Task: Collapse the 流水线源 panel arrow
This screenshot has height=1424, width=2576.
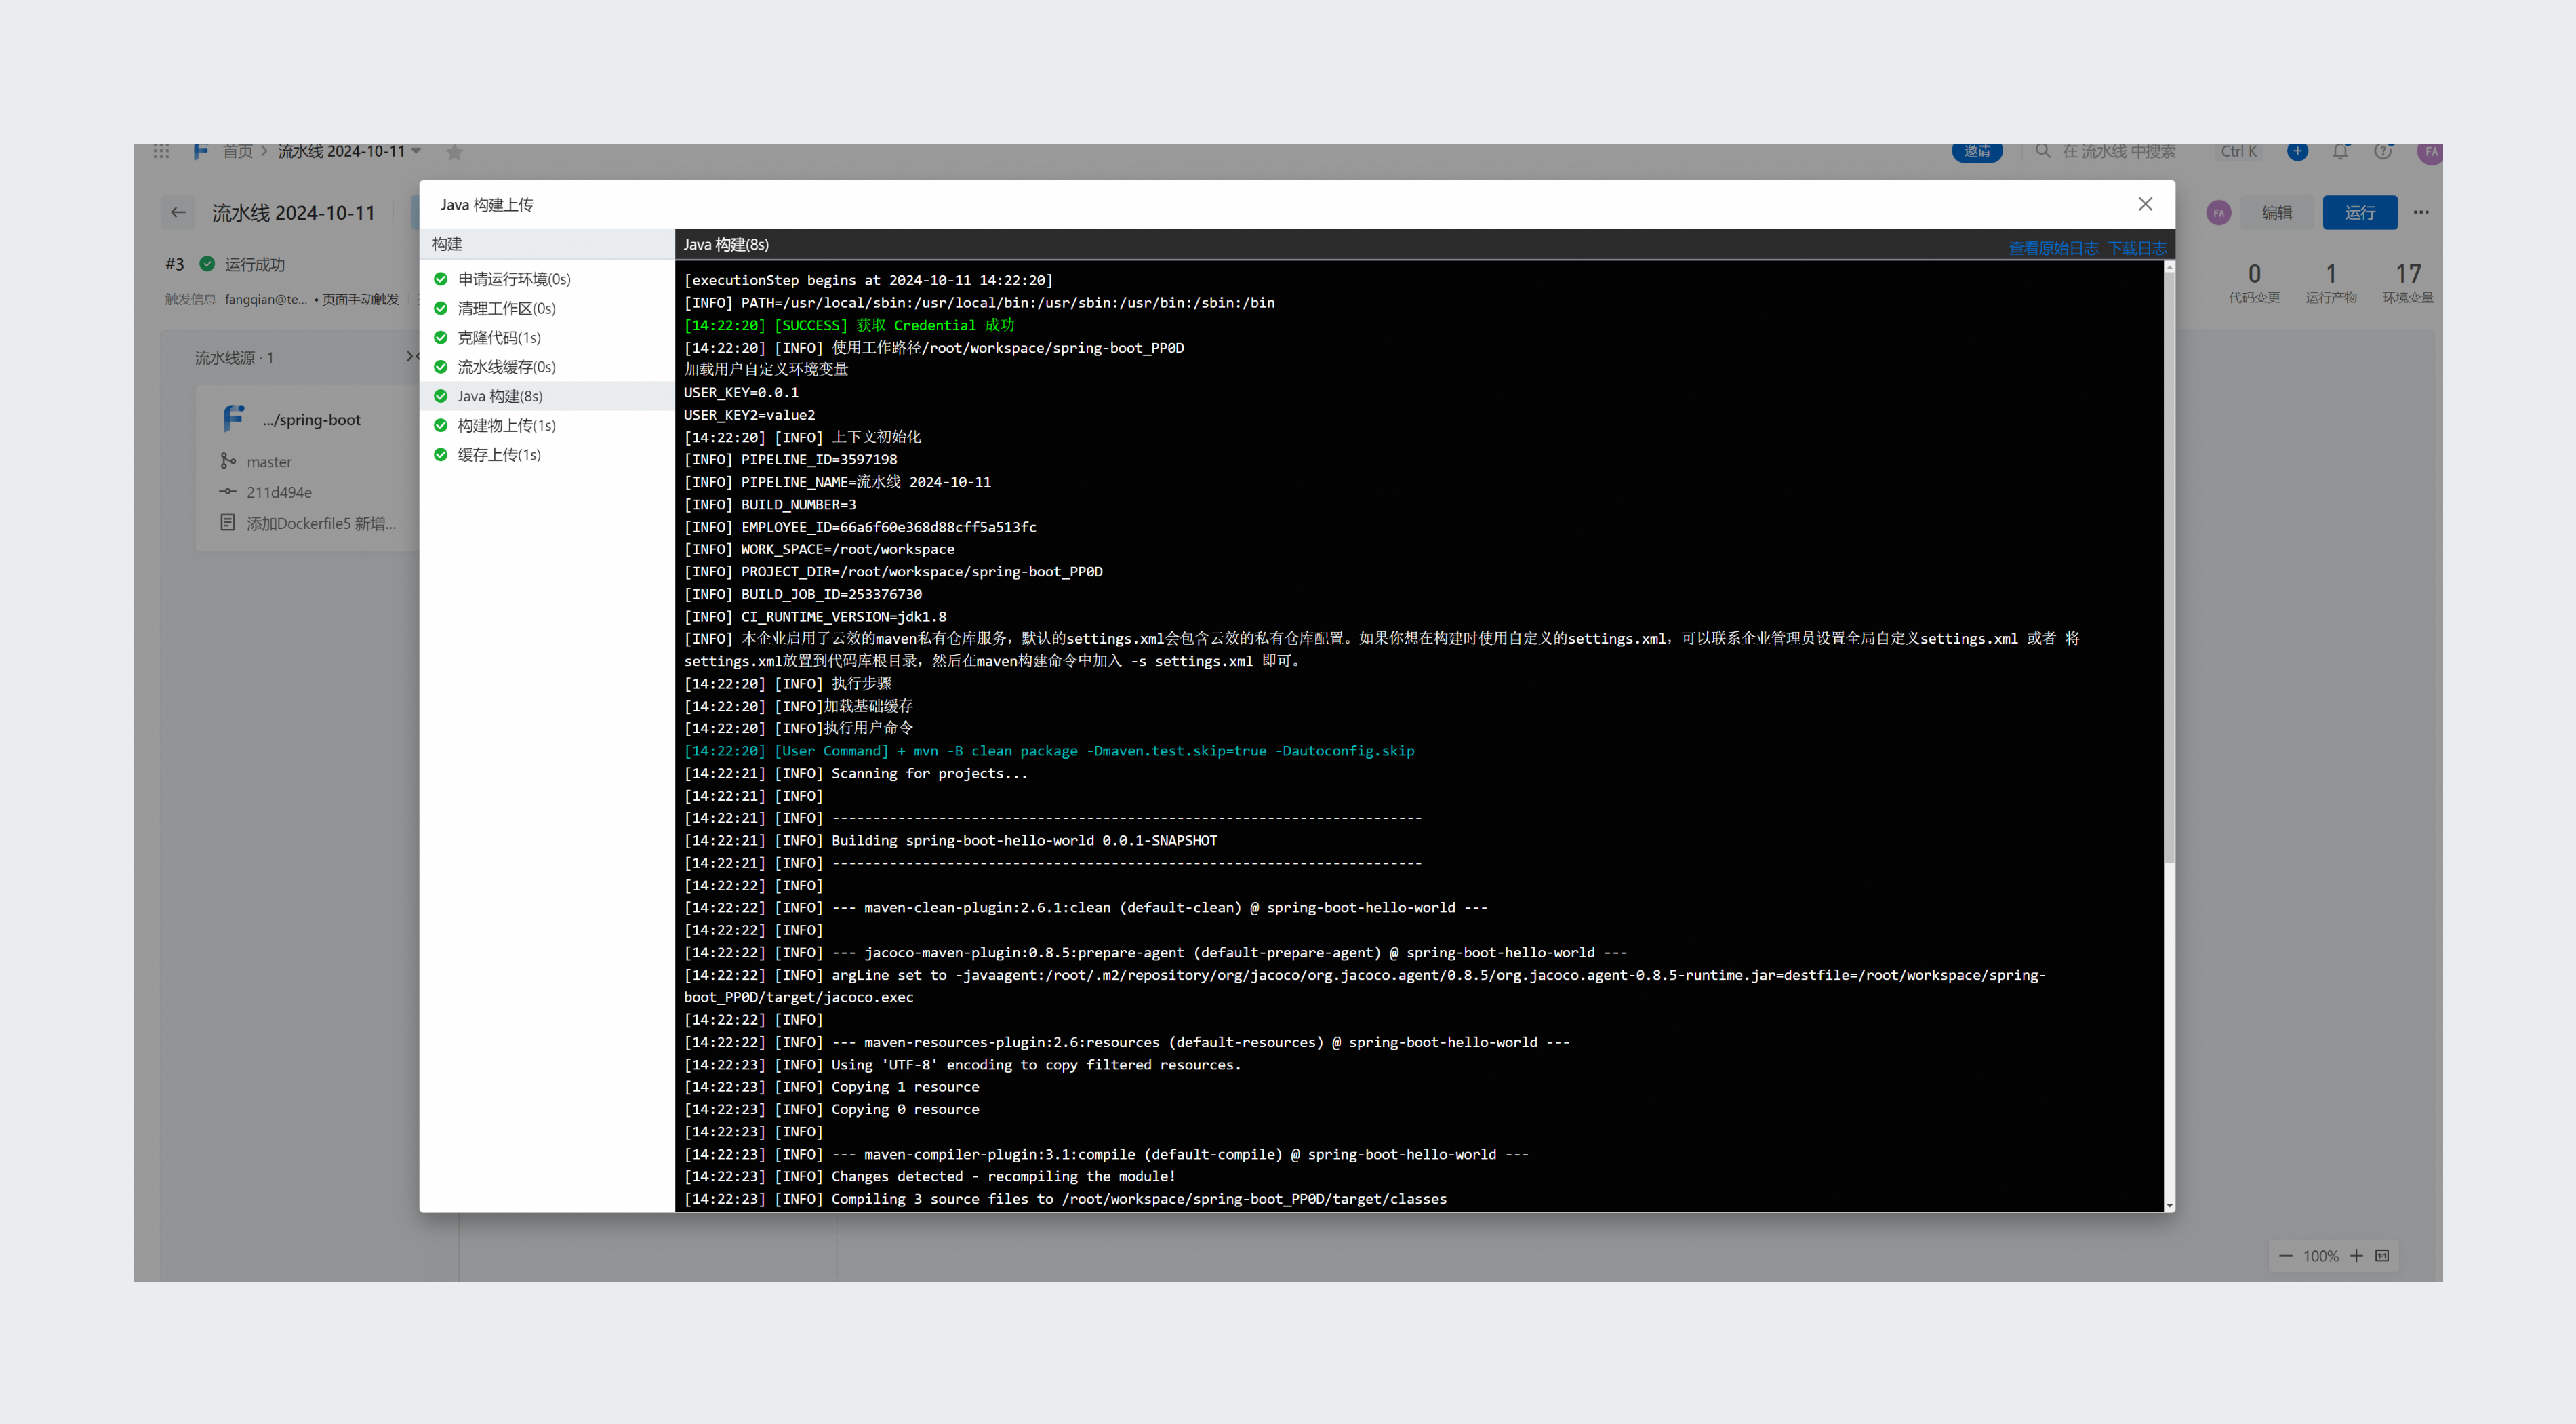Action: click(411, 356)
